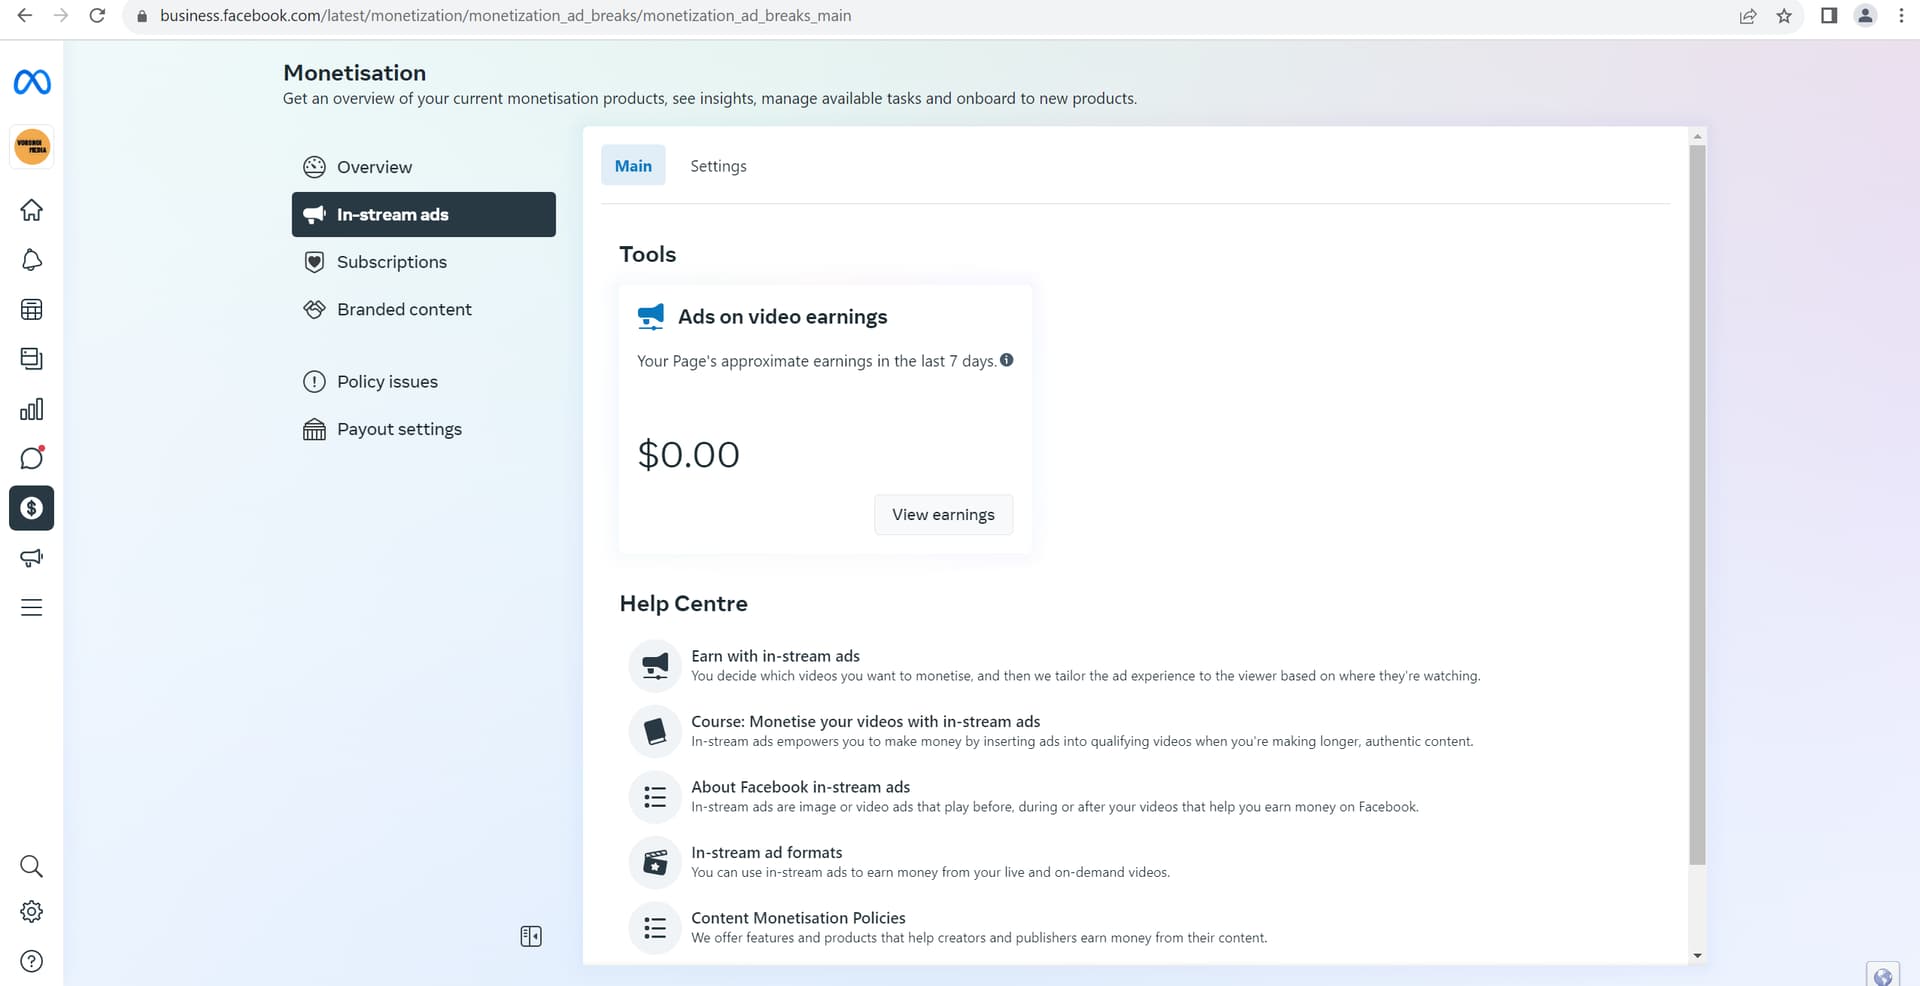Click the scrollbar up arrow
1920x986 pixels.
click(x=1697, y=136)
